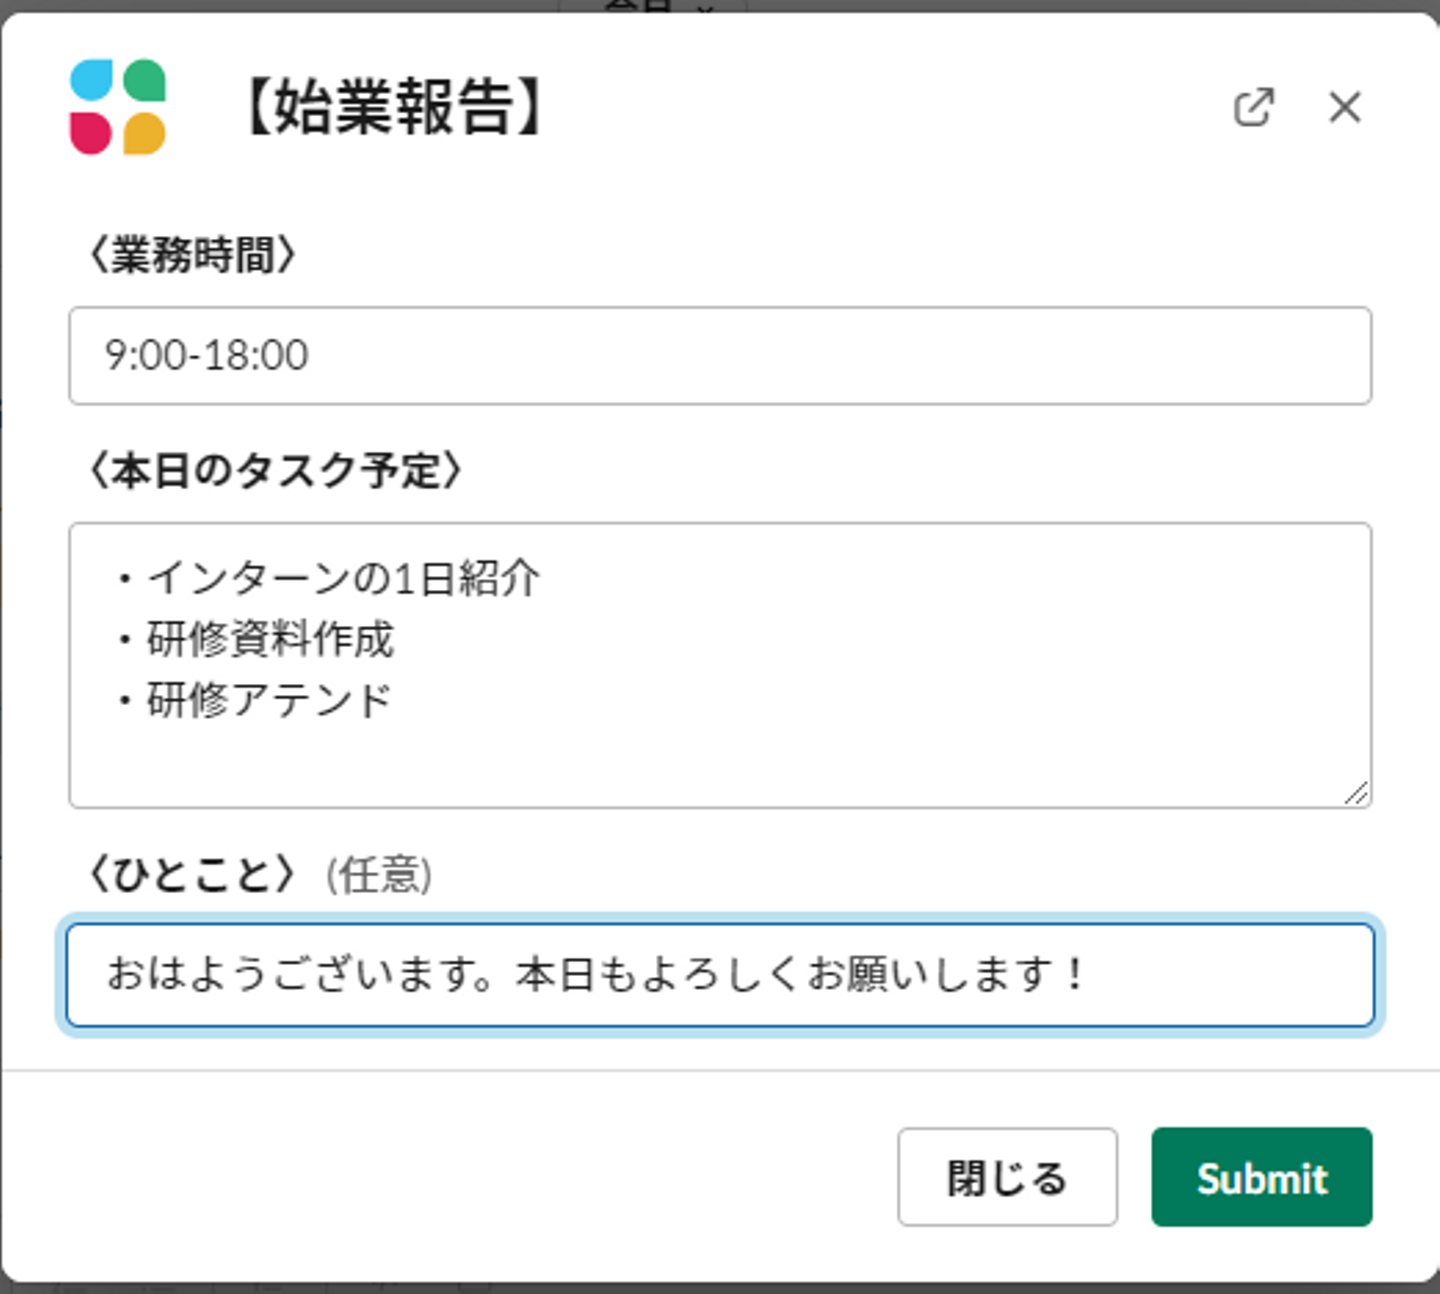
Task: Click the 〈ひとこと〉 field label
Action: pos(193,874)
